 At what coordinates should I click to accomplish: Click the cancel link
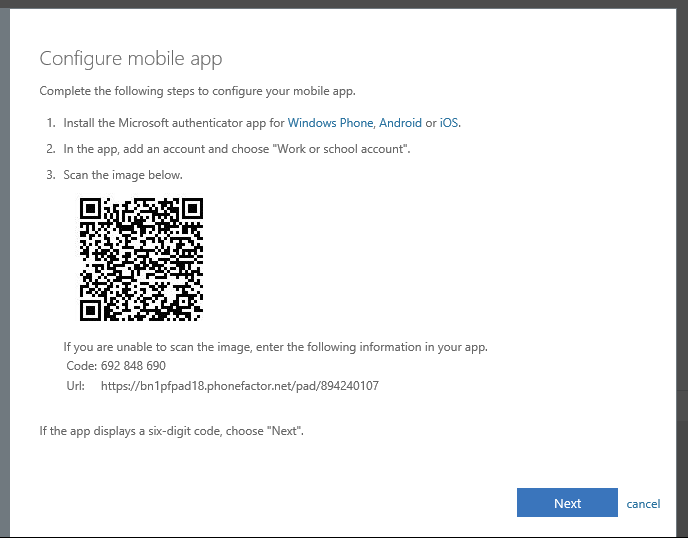(x=643, y=504)
